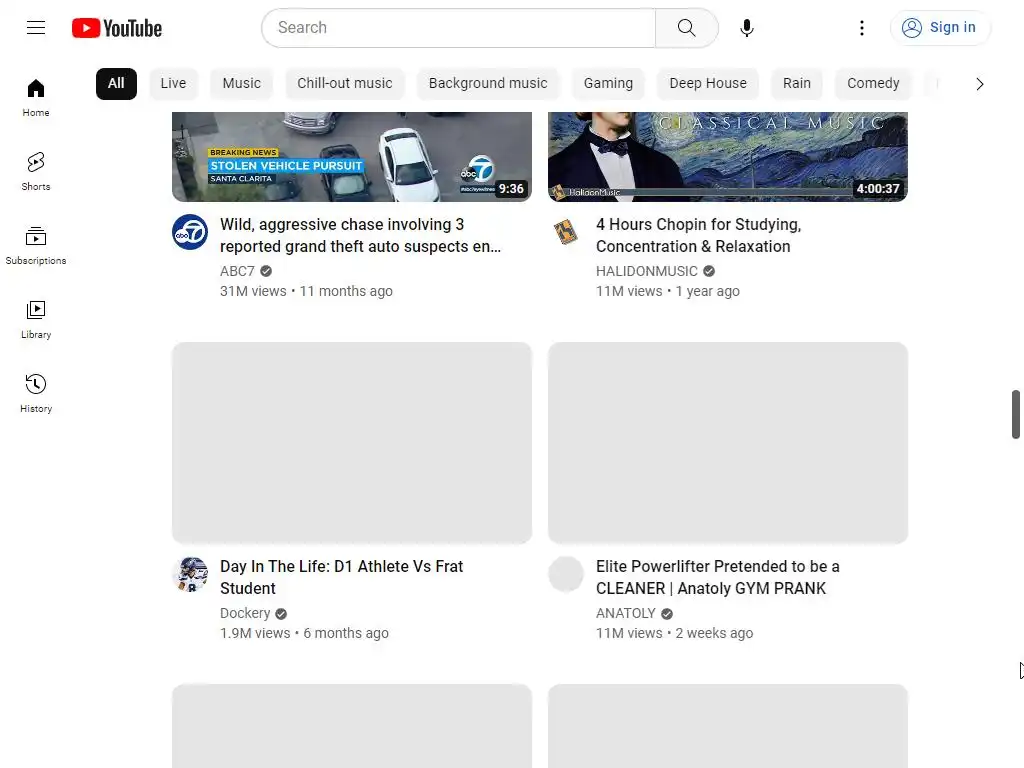Focus the Search input field
Viewport: 1024px width, 768px height.
coord(459,27)
